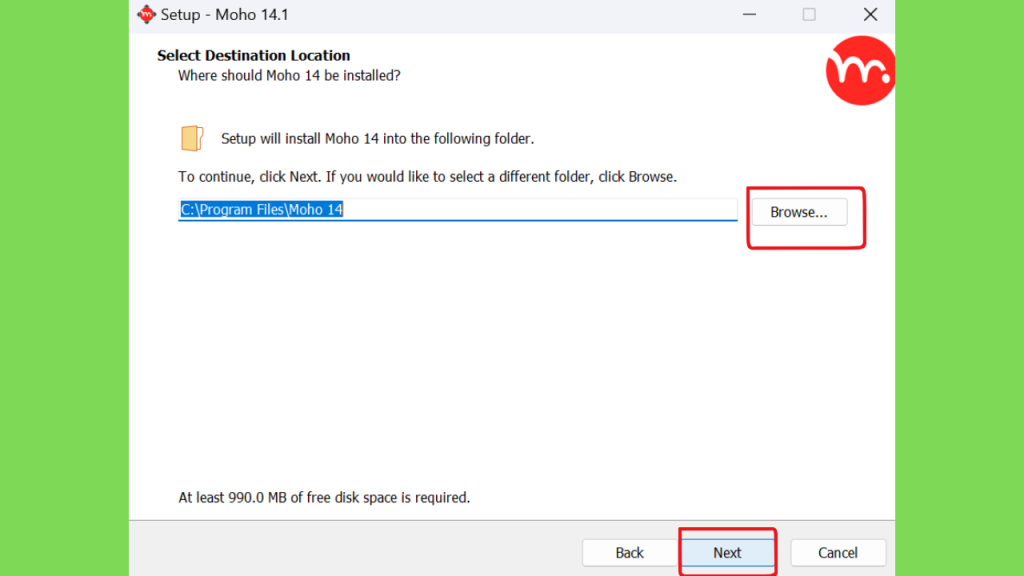Click the Moho icon in title bar

coord(146,14)
